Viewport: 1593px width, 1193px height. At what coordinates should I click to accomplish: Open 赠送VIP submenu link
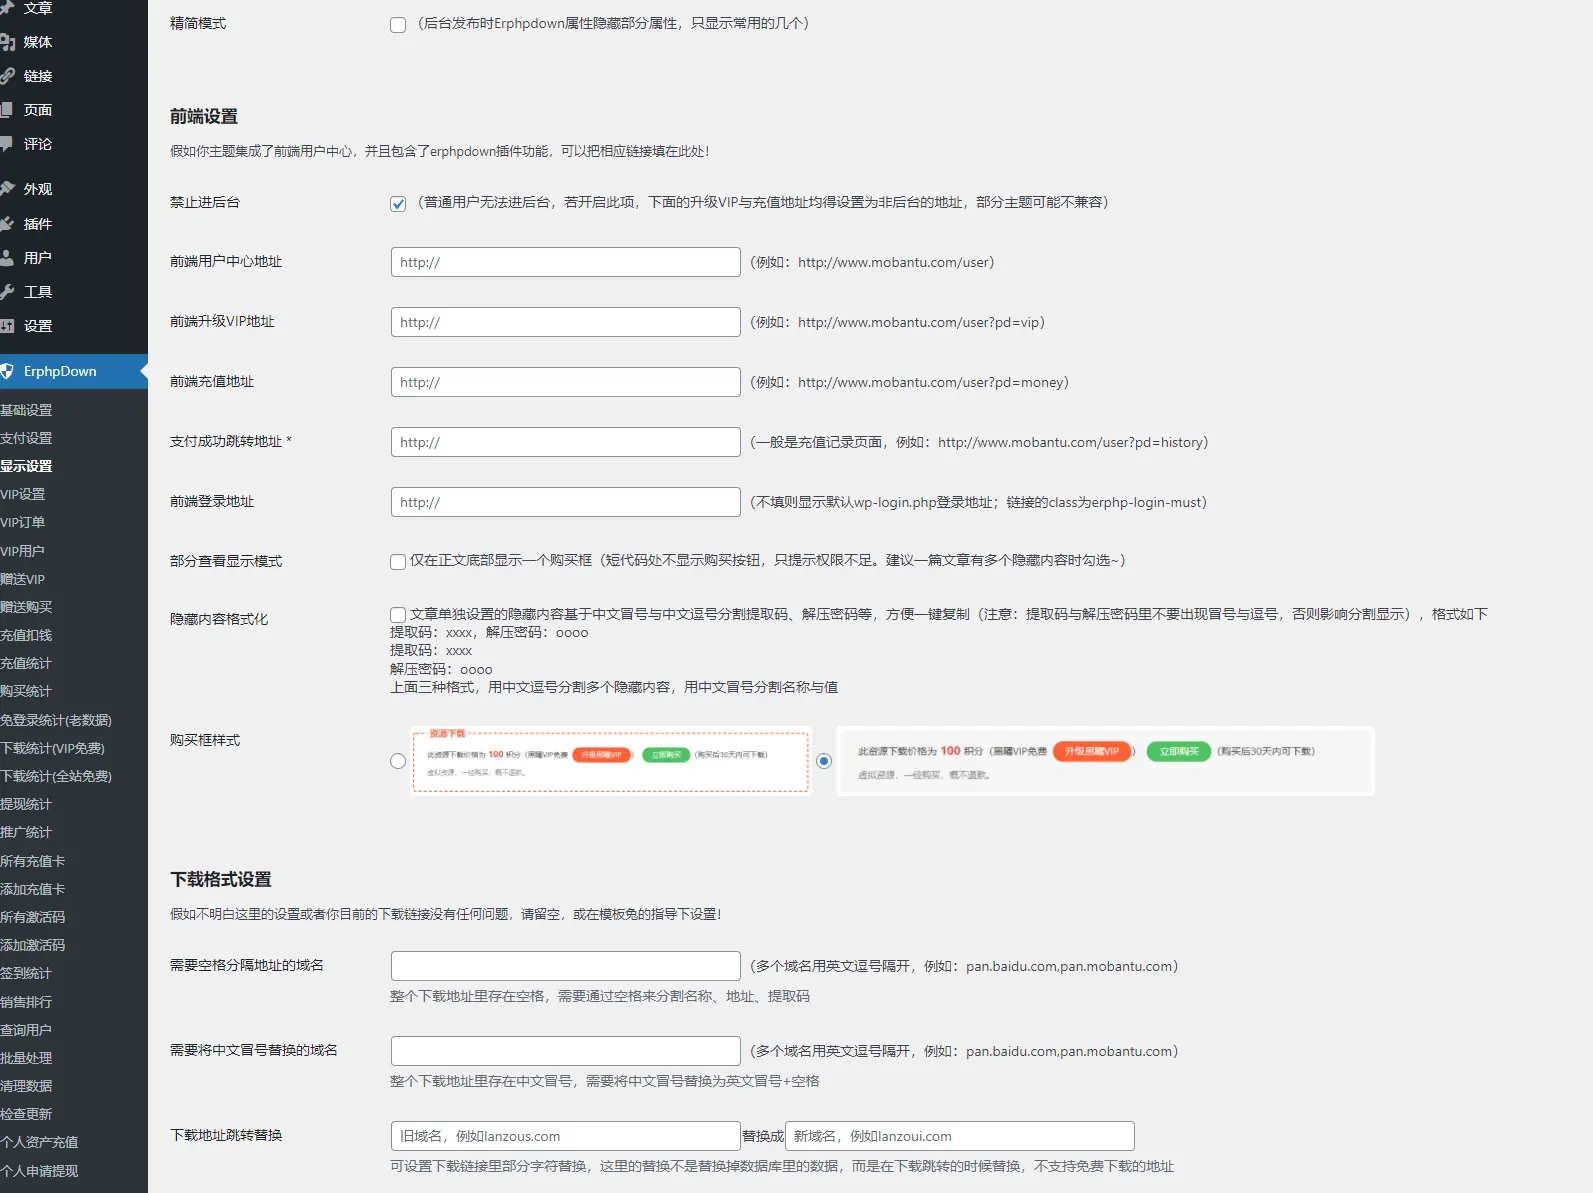(x=23, y=579)
